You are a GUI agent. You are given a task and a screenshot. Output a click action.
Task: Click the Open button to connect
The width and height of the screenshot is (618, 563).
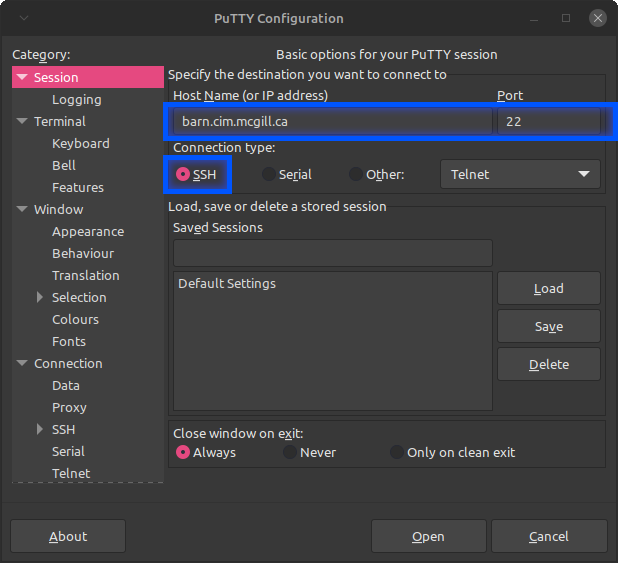click(x=428, y=537)
